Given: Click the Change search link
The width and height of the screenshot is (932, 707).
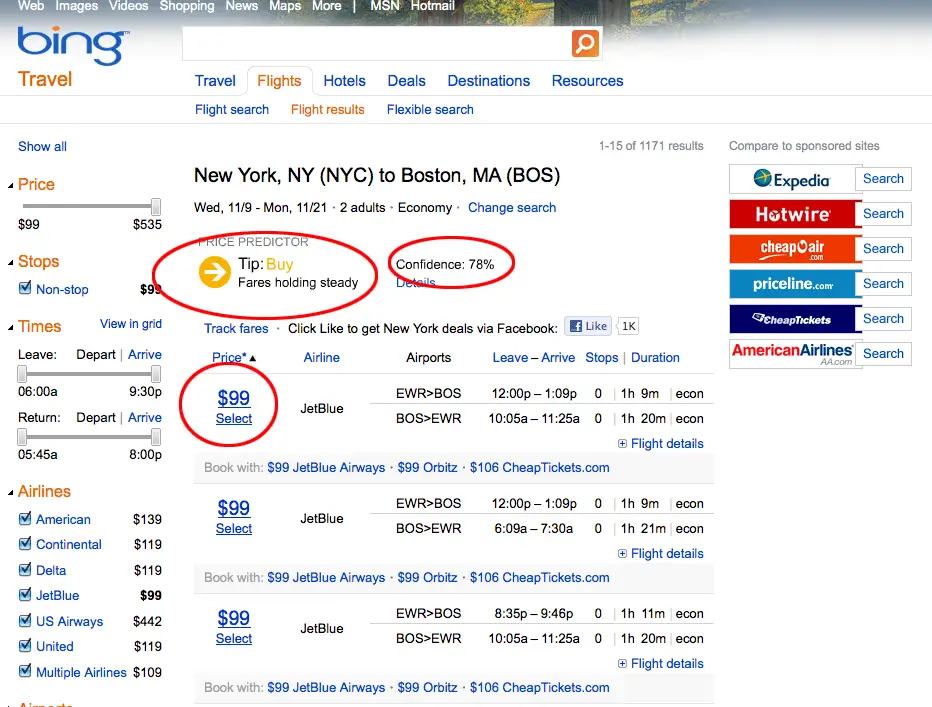Looking at the screenshot, I should point(512,208).
